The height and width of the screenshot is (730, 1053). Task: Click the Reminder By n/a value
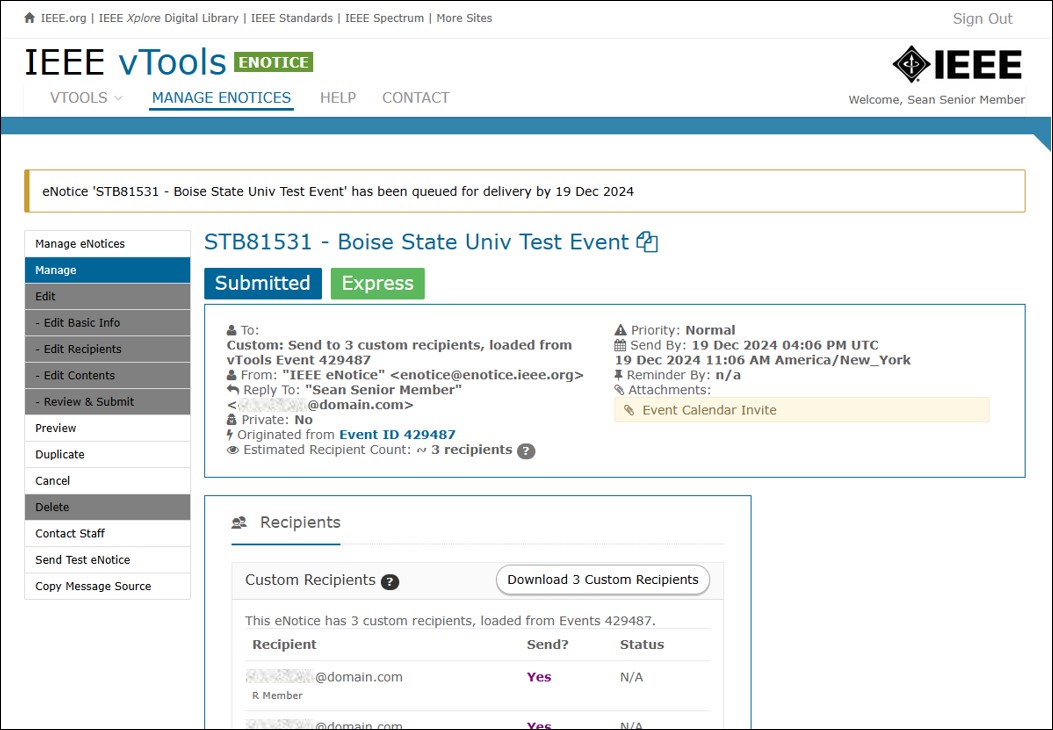click(x=728, y=375)
